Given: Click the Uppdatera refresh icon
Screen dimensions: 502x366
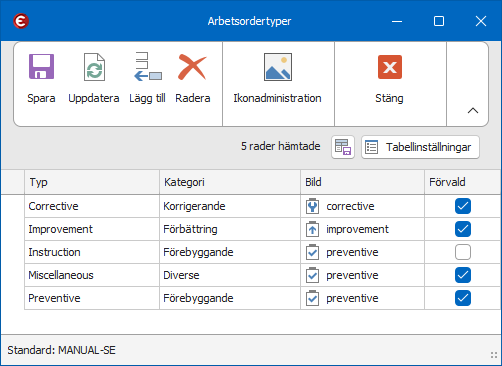Looking at the screenshot, I should click(94, 67).
